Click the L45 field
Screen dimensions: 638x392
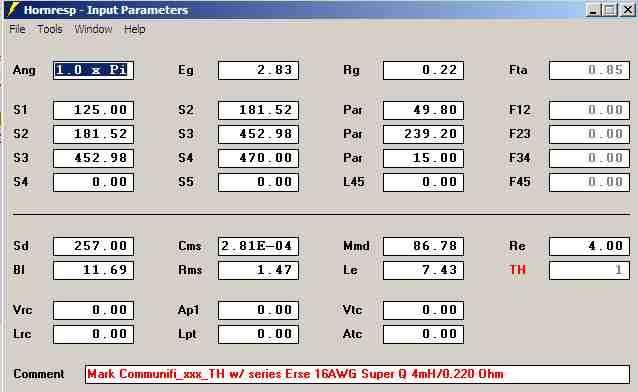423,182
